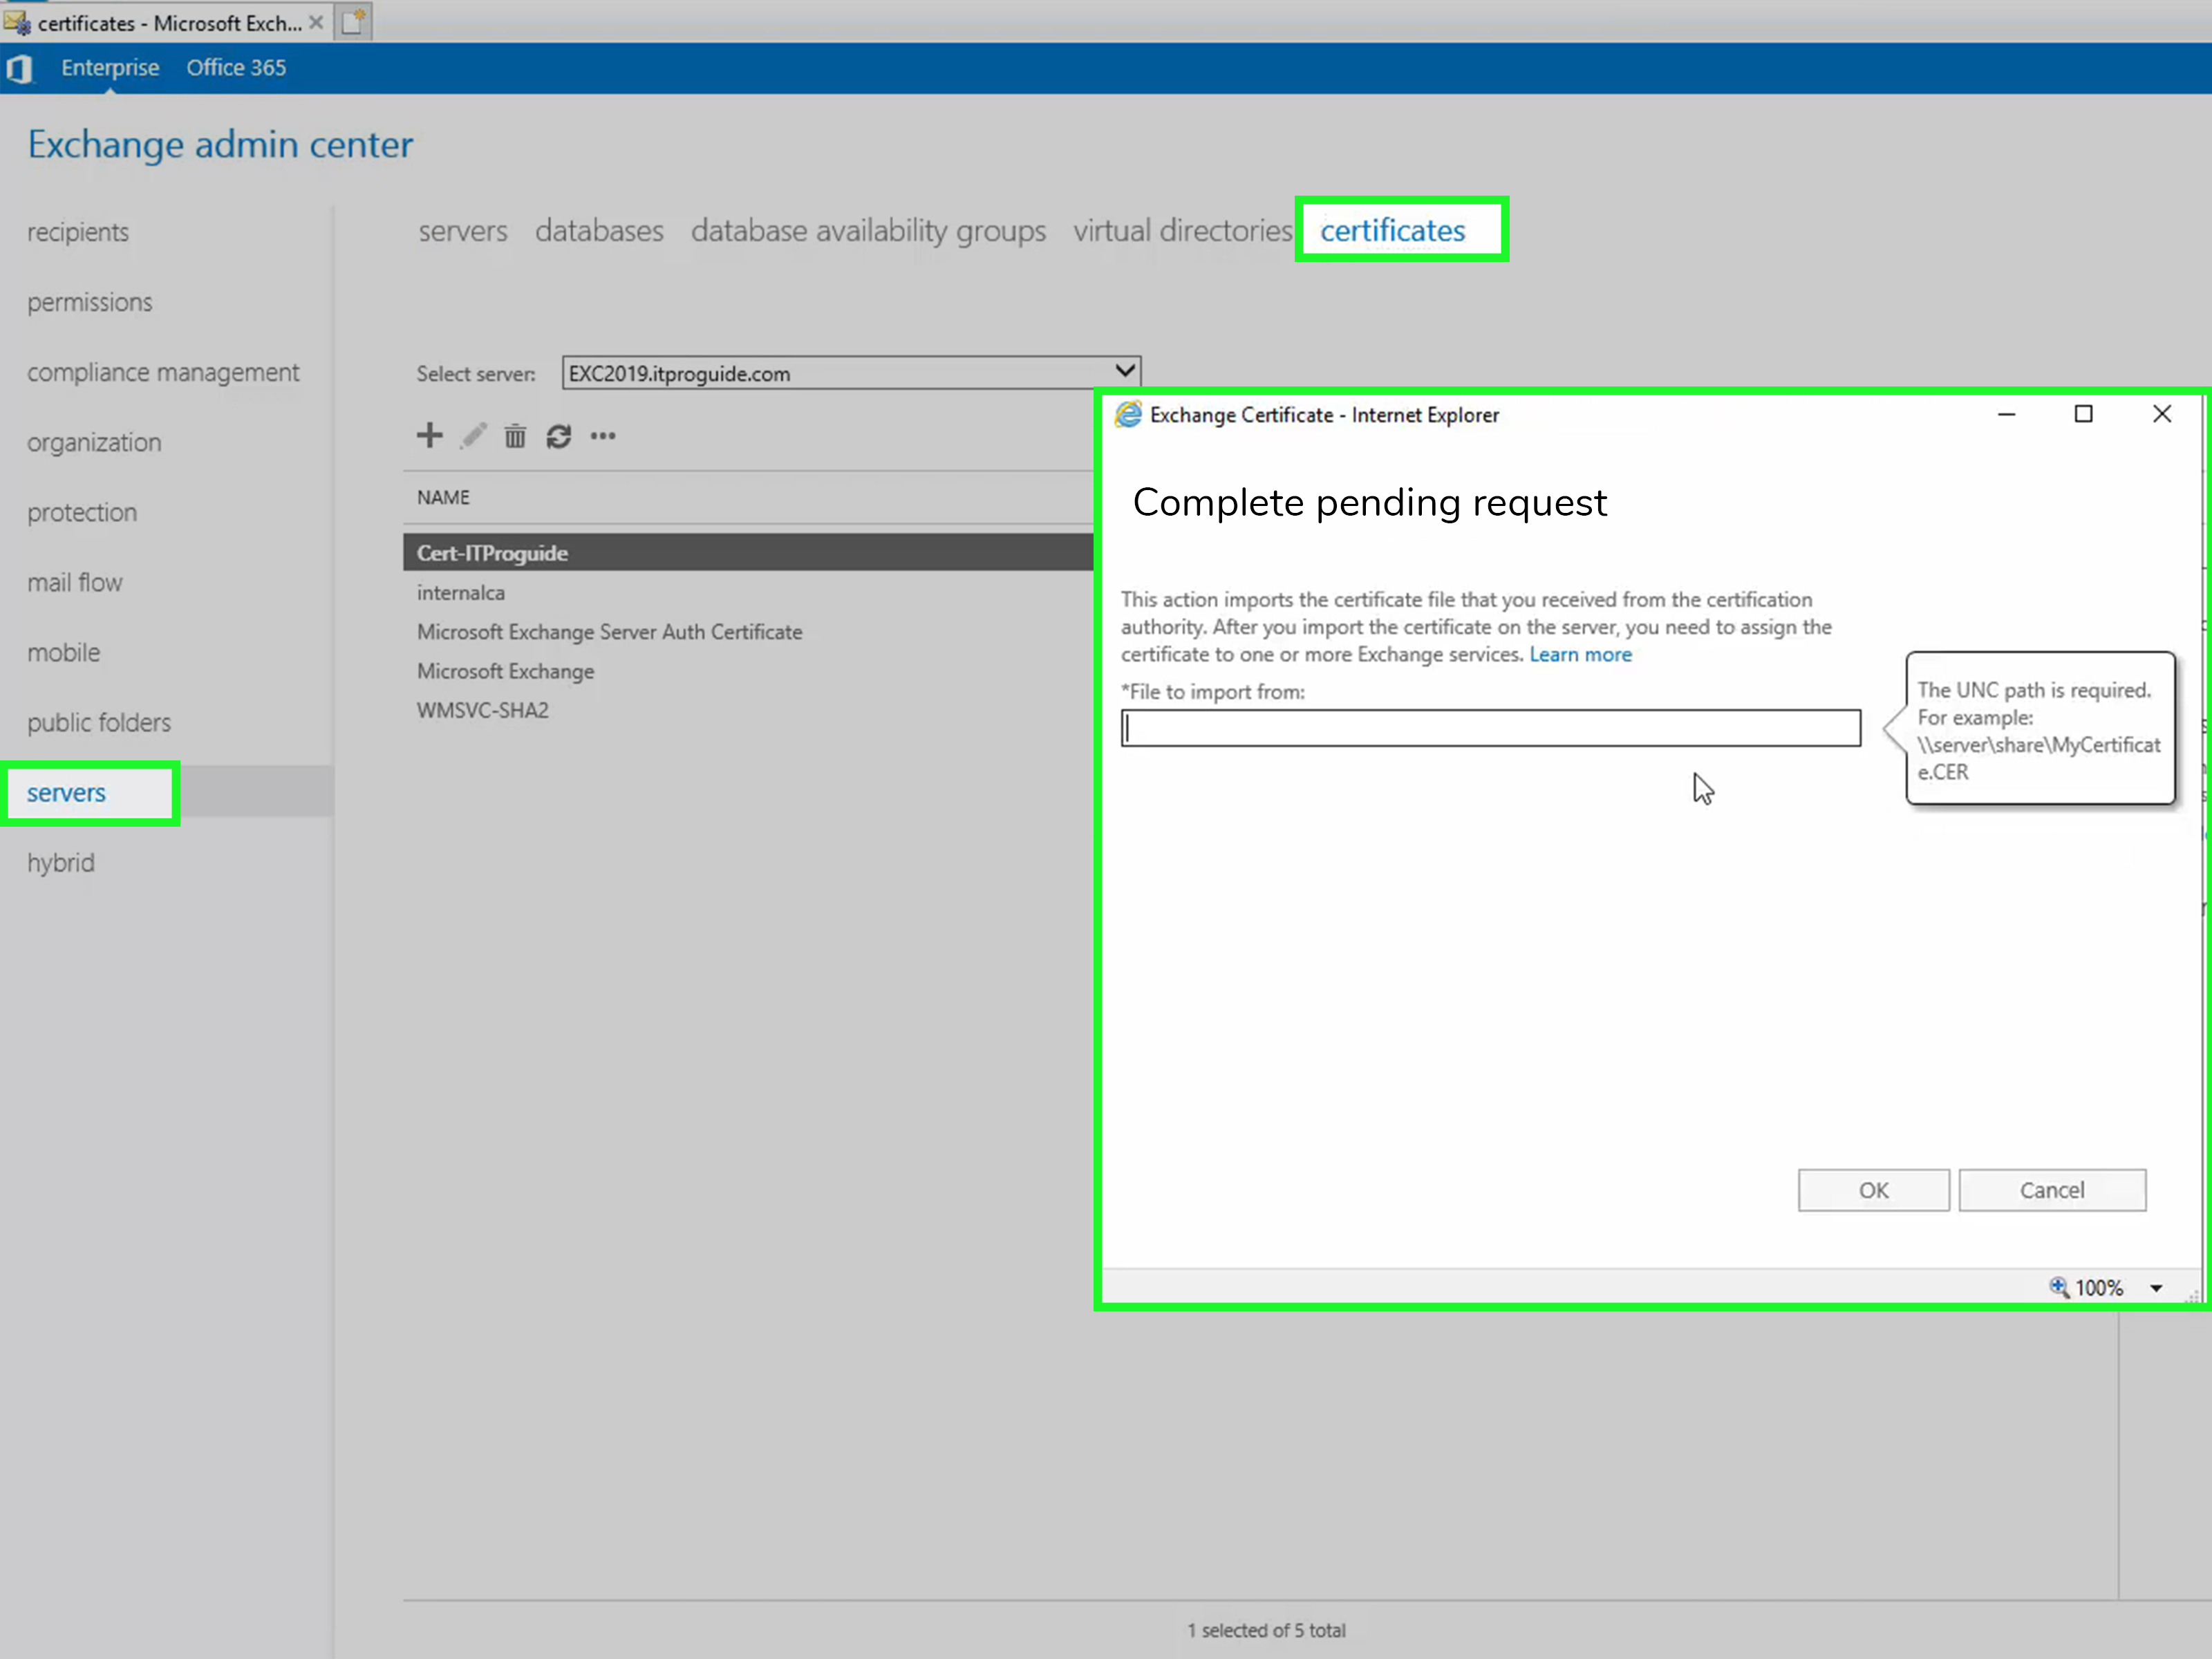
Task: Open the public folders section
Action: [99, 722]
